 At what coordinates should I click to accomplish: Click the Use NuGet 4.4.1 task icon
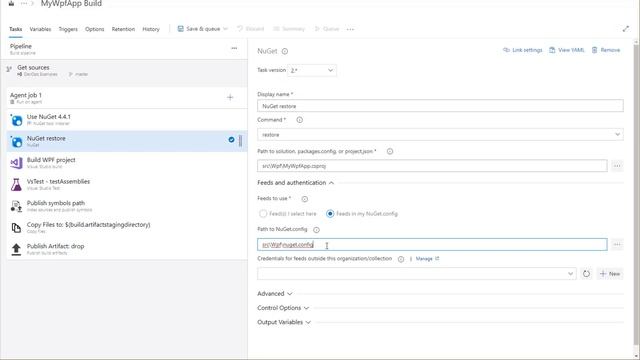(x=16, y=120)
